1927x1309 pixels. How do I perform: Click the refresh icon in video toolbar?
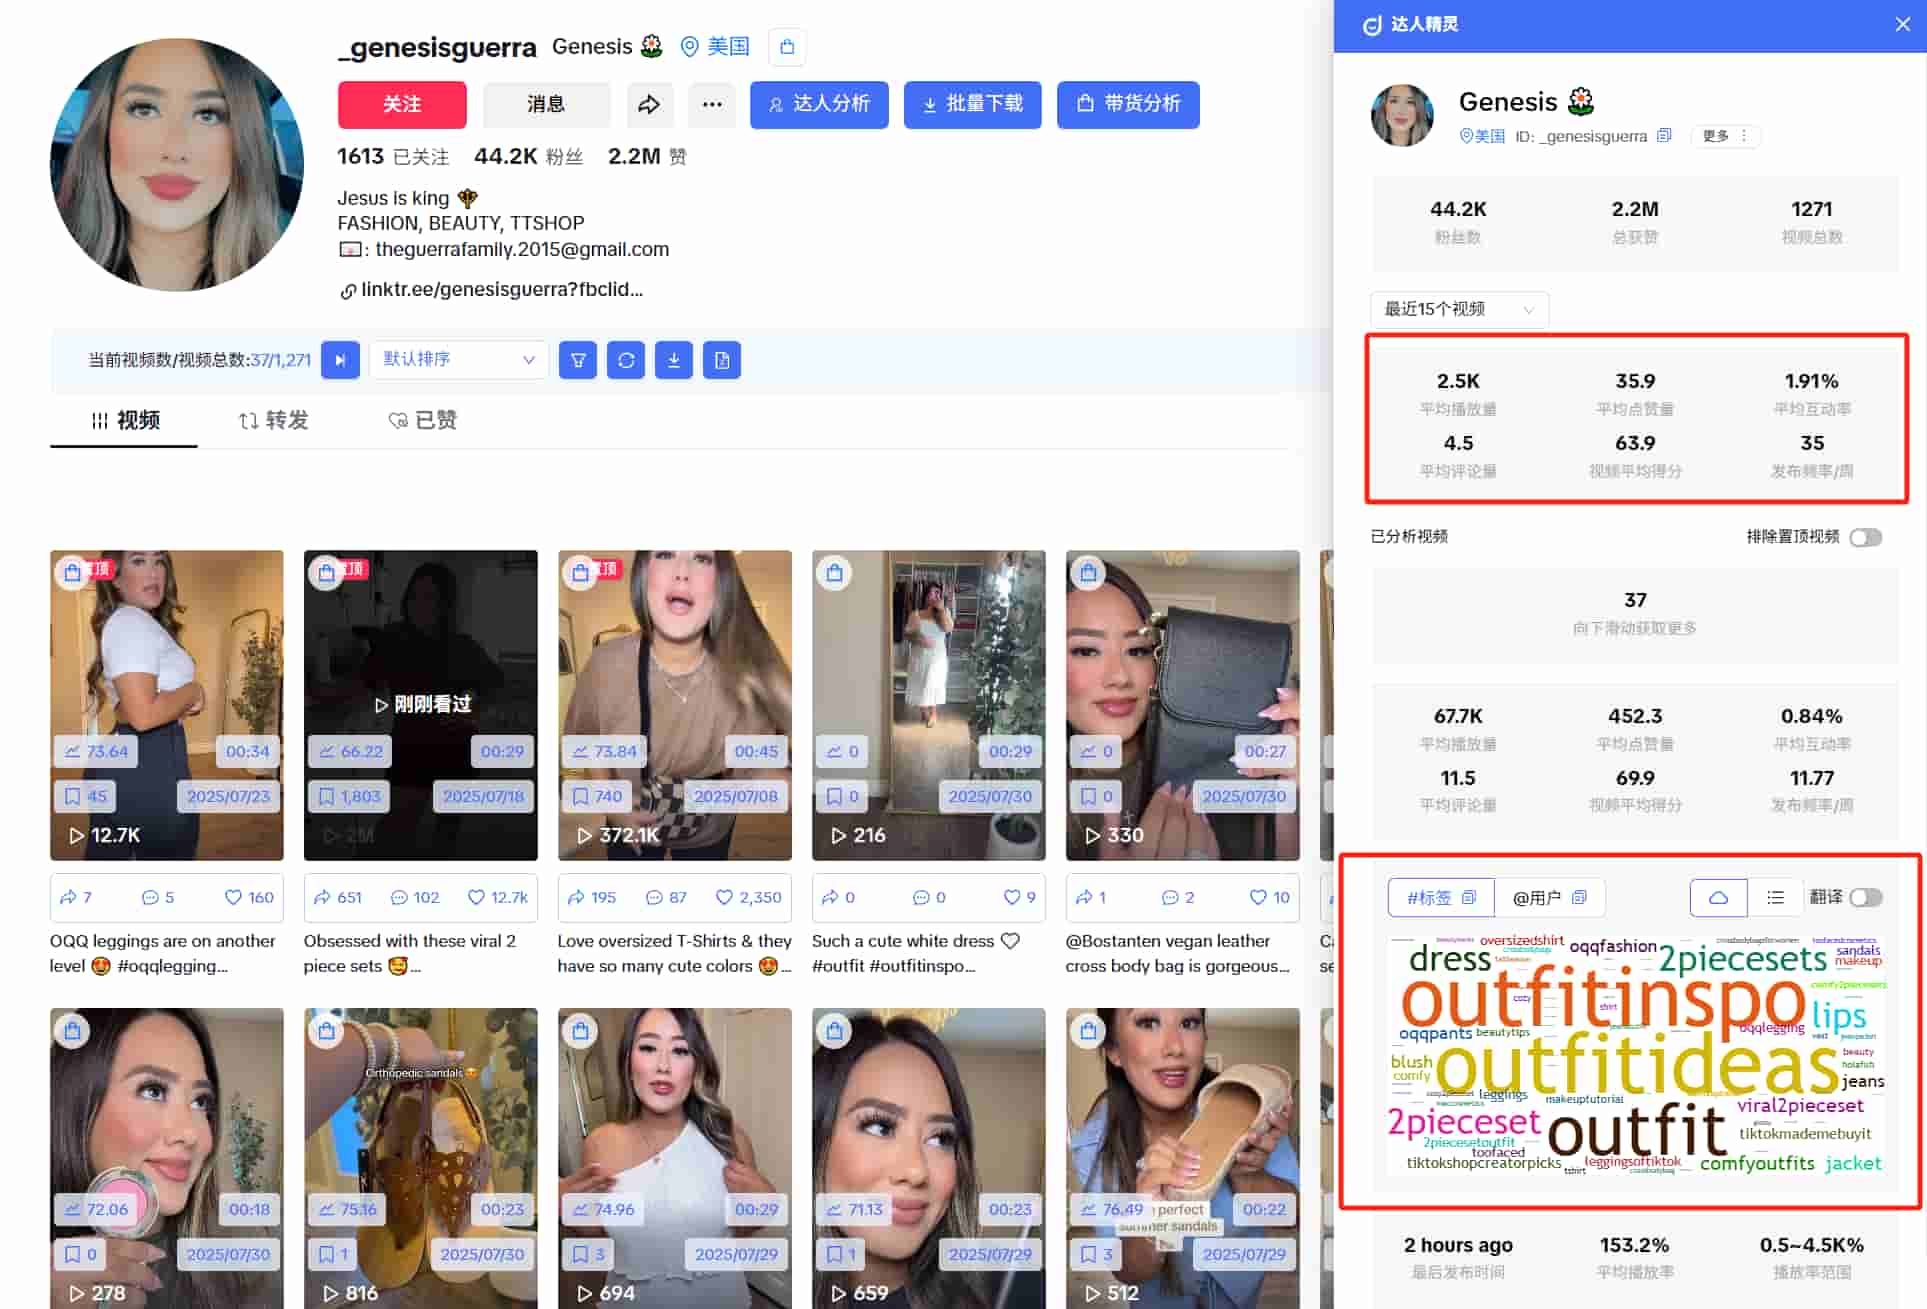point(626,360)
